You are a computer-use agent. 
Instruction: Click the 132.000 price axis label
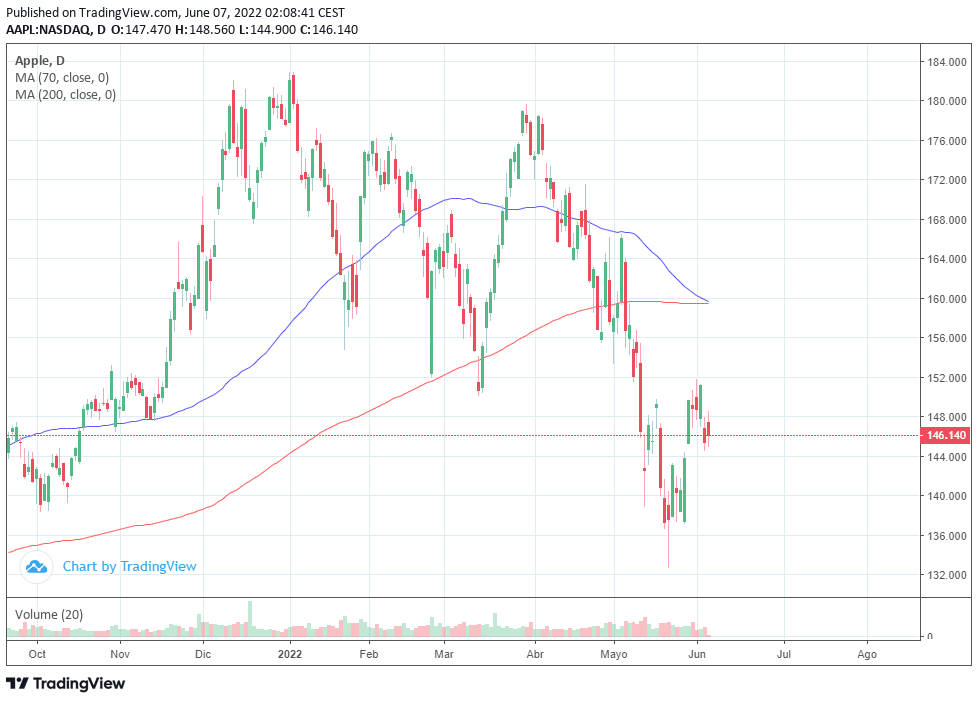point(947,575)
